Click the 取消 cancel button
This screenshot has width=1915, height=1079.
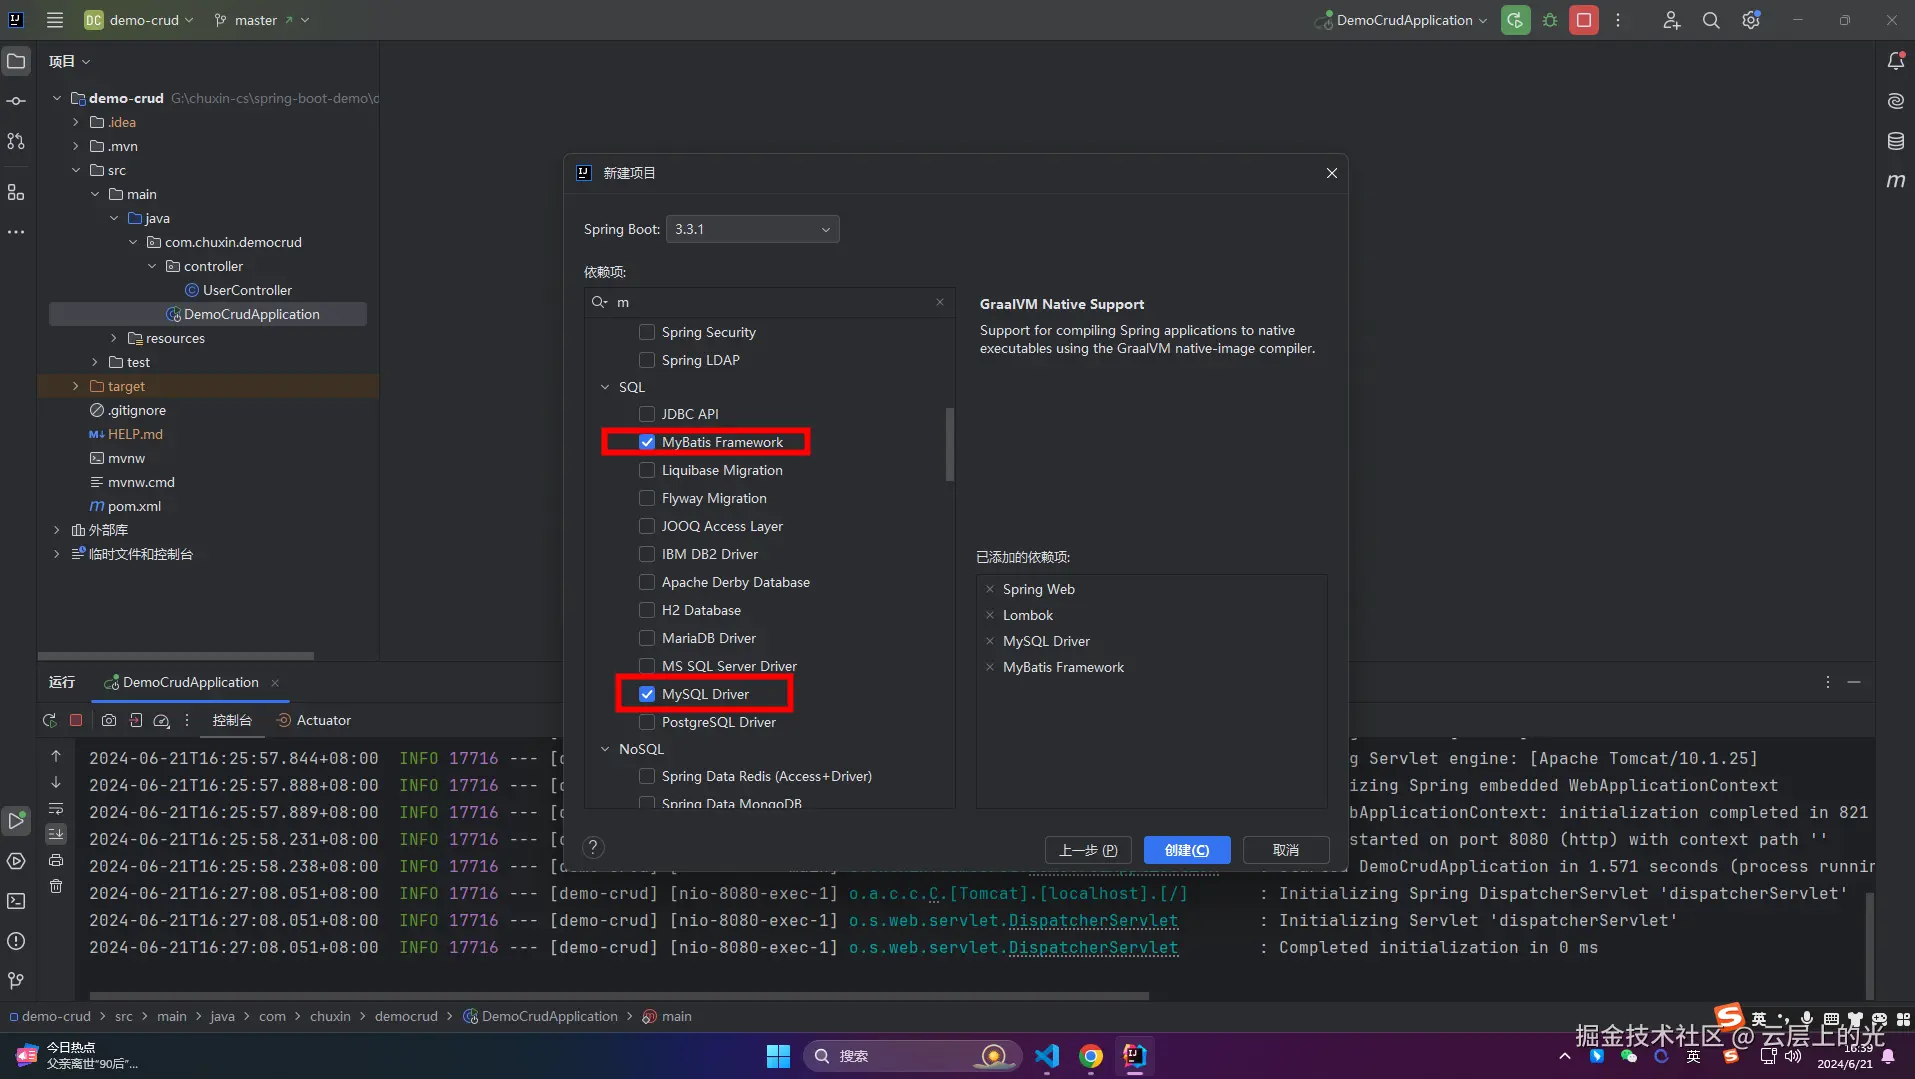tap(1286, 850)
